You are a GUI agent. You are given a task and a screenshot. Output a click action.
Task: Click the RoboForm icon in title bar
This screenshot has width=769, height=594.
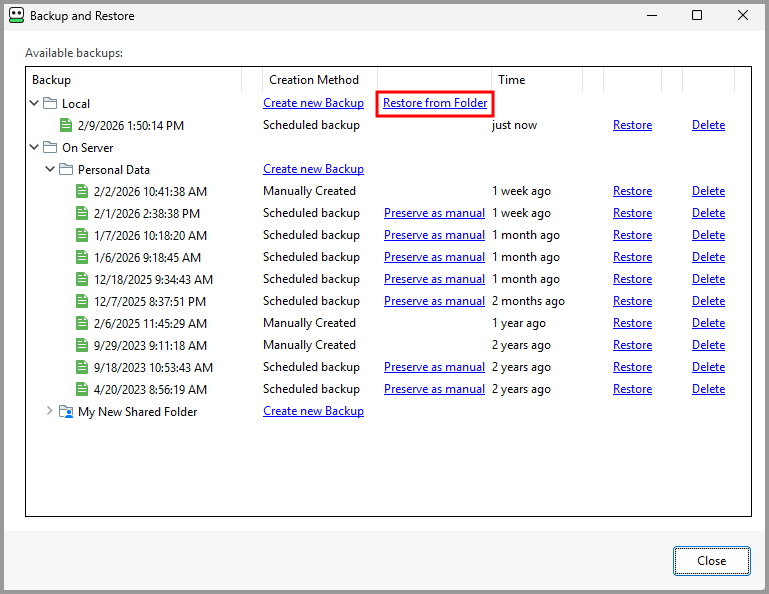(16, 15)
